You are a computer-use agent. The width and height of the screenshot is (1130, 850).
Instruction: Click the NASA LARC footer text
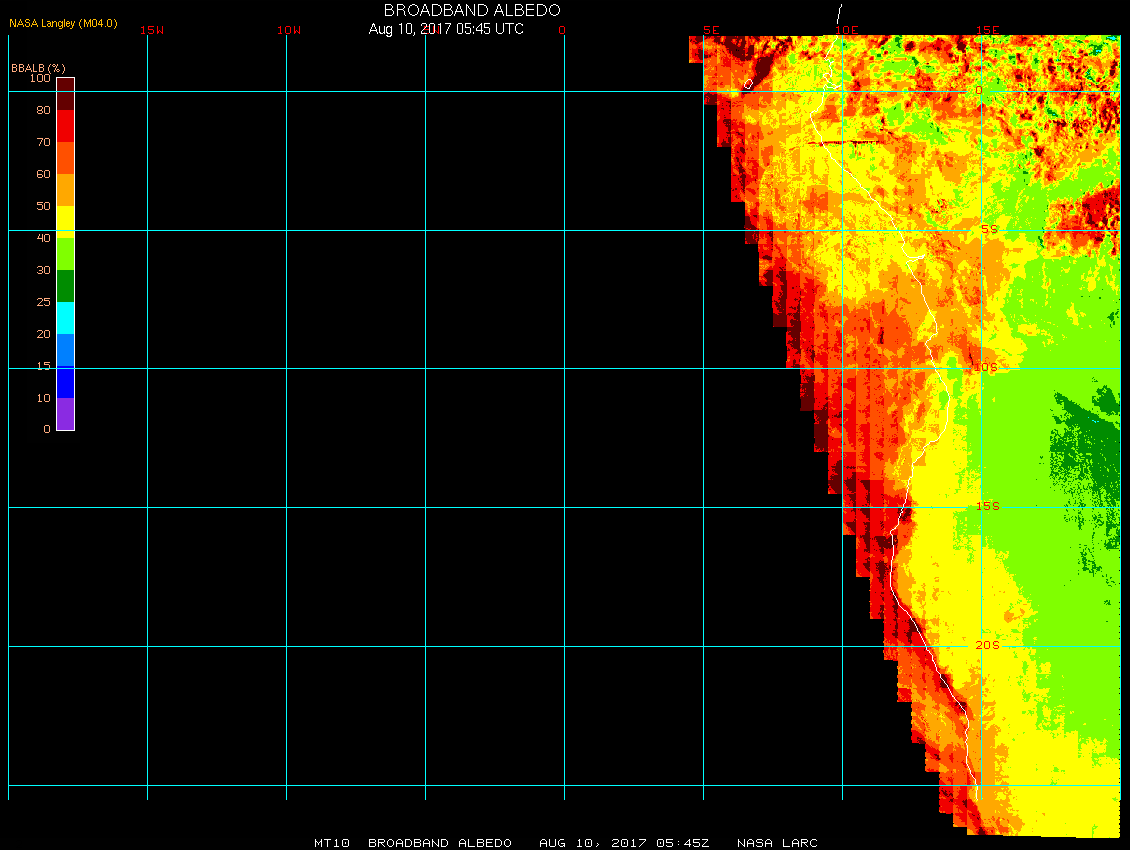[777, 843]
